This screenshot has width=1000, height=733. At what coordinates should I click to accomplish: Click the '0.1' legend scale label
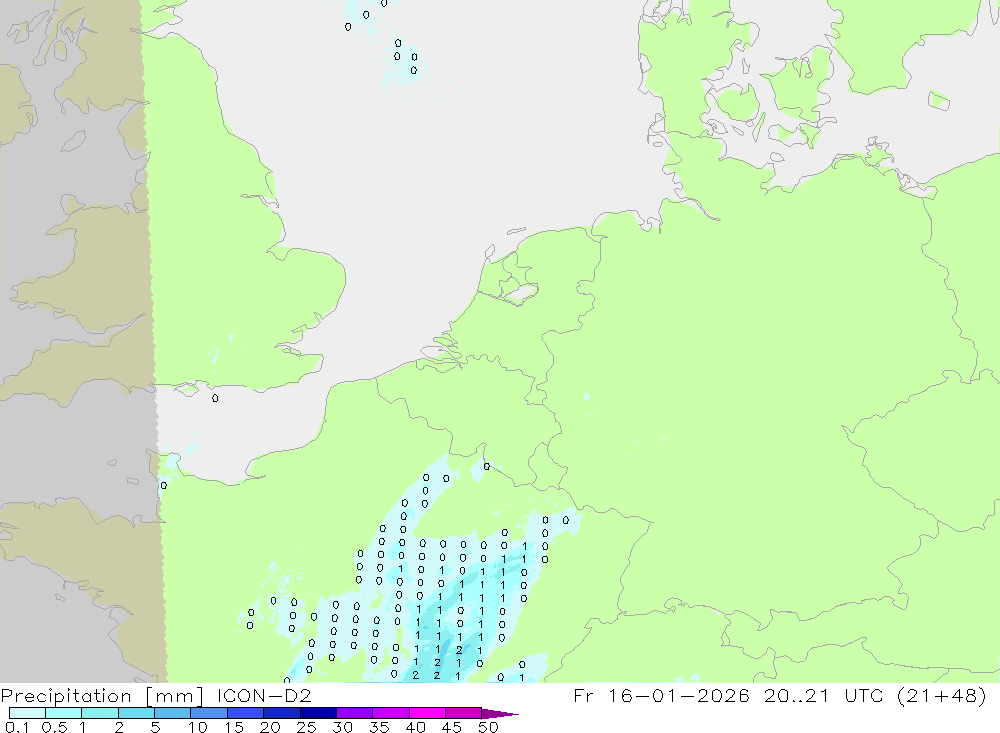click(x=17, y=727)
